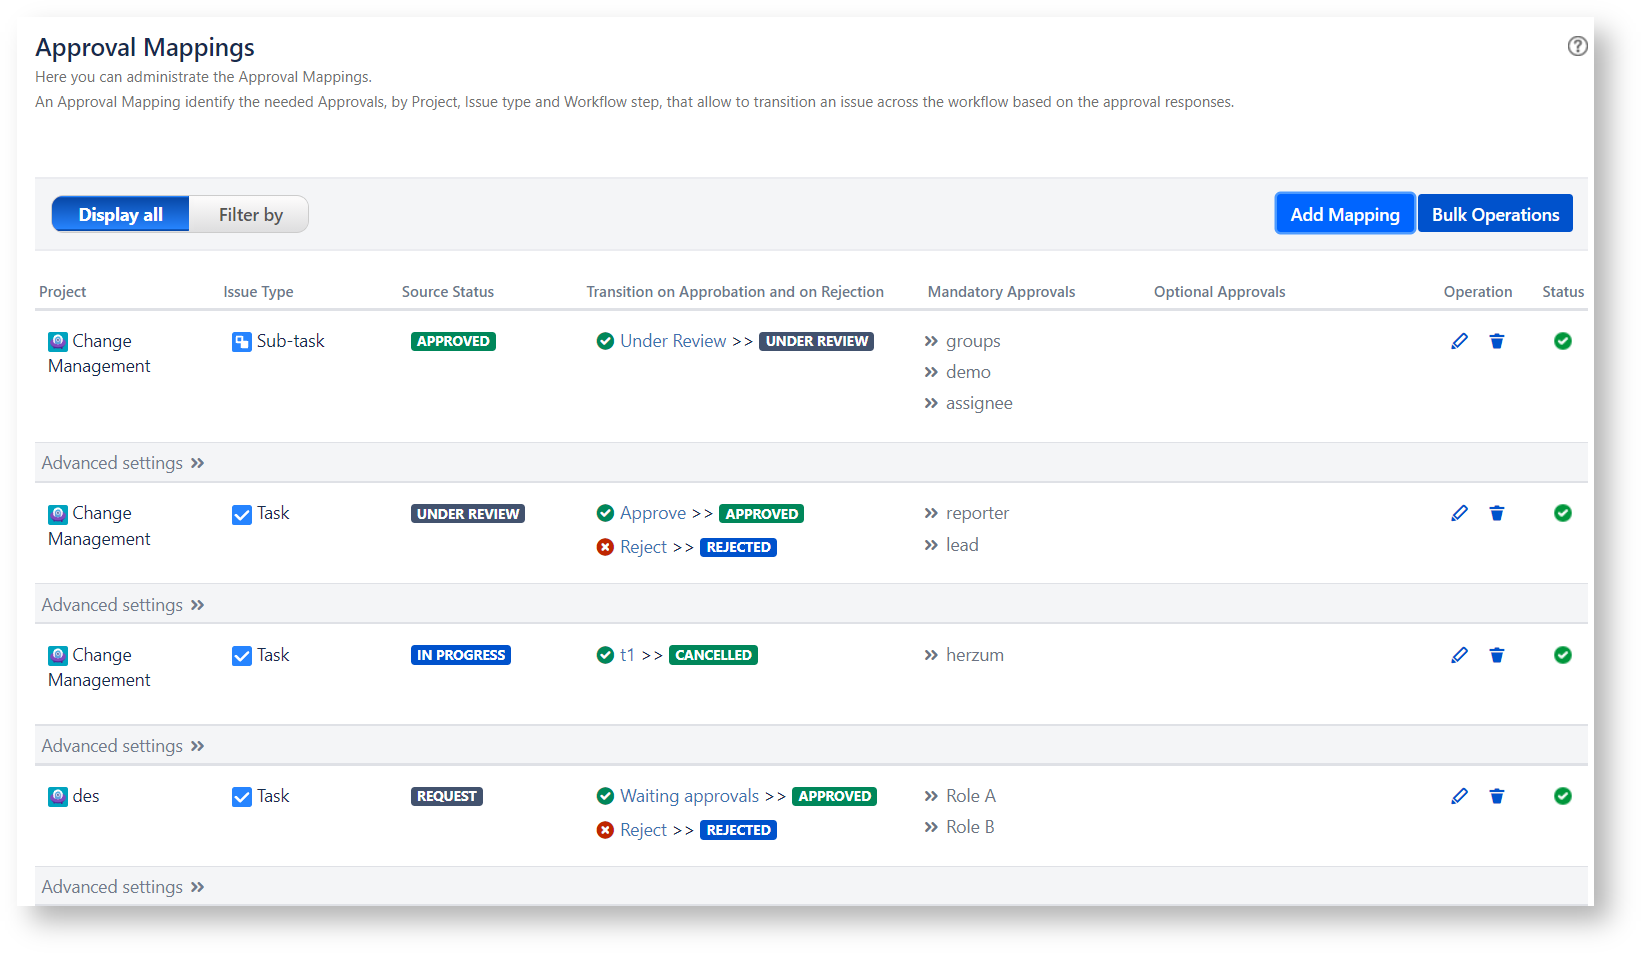Toggle status of the Sub-task mapping
Image resolution: width=1642 pixels, height=954 pixels.
[1562, 341]
